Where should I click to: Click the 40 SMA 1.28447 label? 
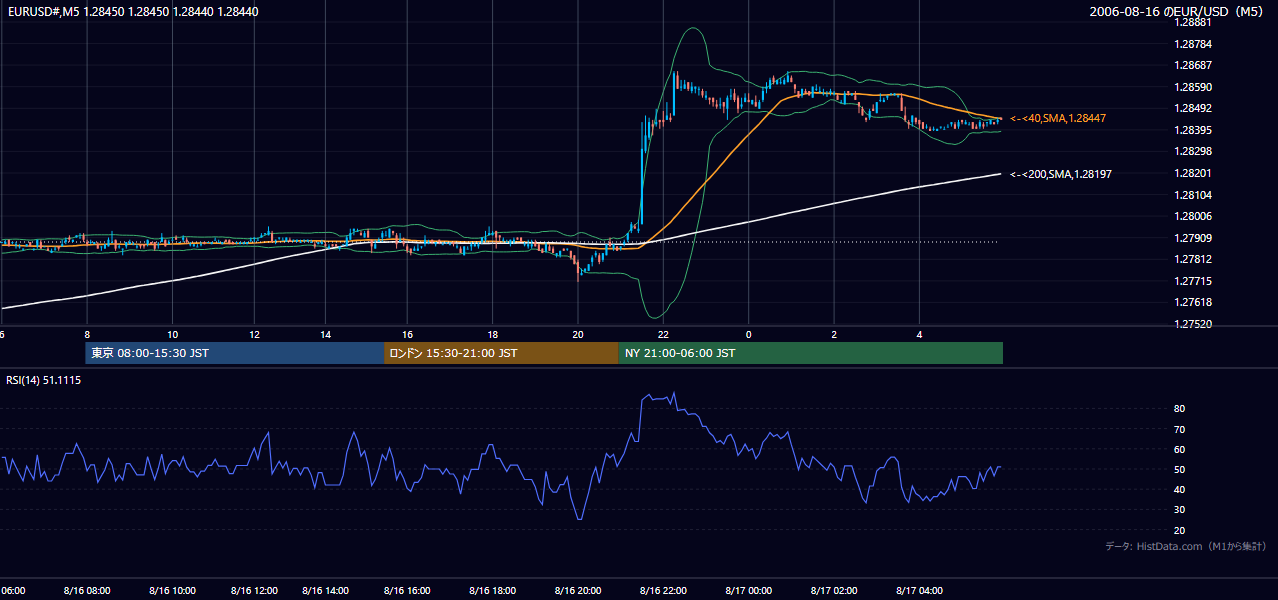click(x=1057, y=118)
